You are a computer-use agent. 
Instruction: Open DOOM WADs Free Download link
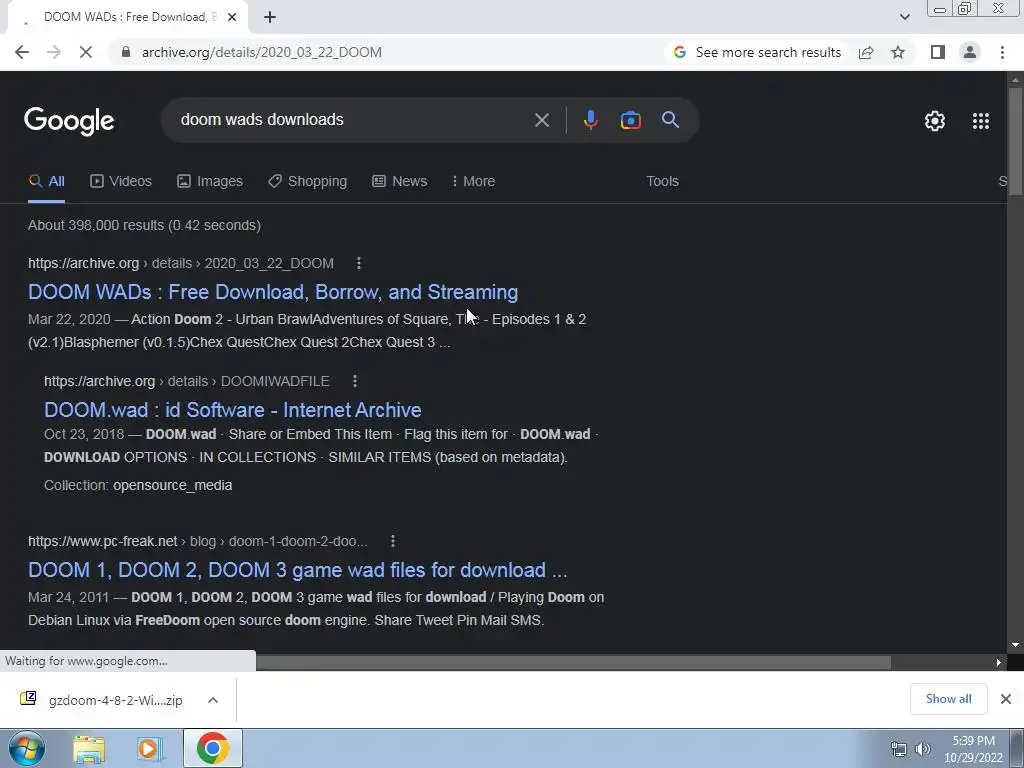[273, 292]
